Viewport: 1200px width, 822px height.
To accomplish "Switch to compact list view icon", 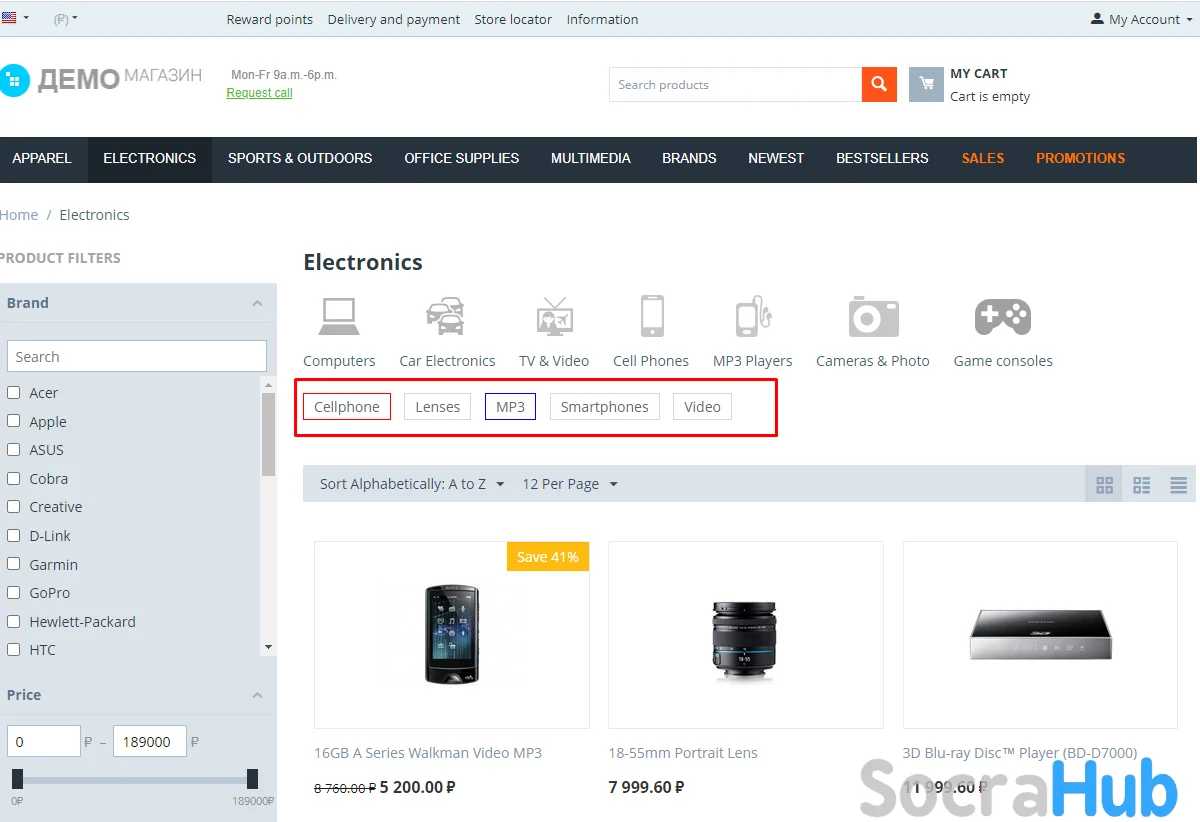I will (x=1178, y=485).
